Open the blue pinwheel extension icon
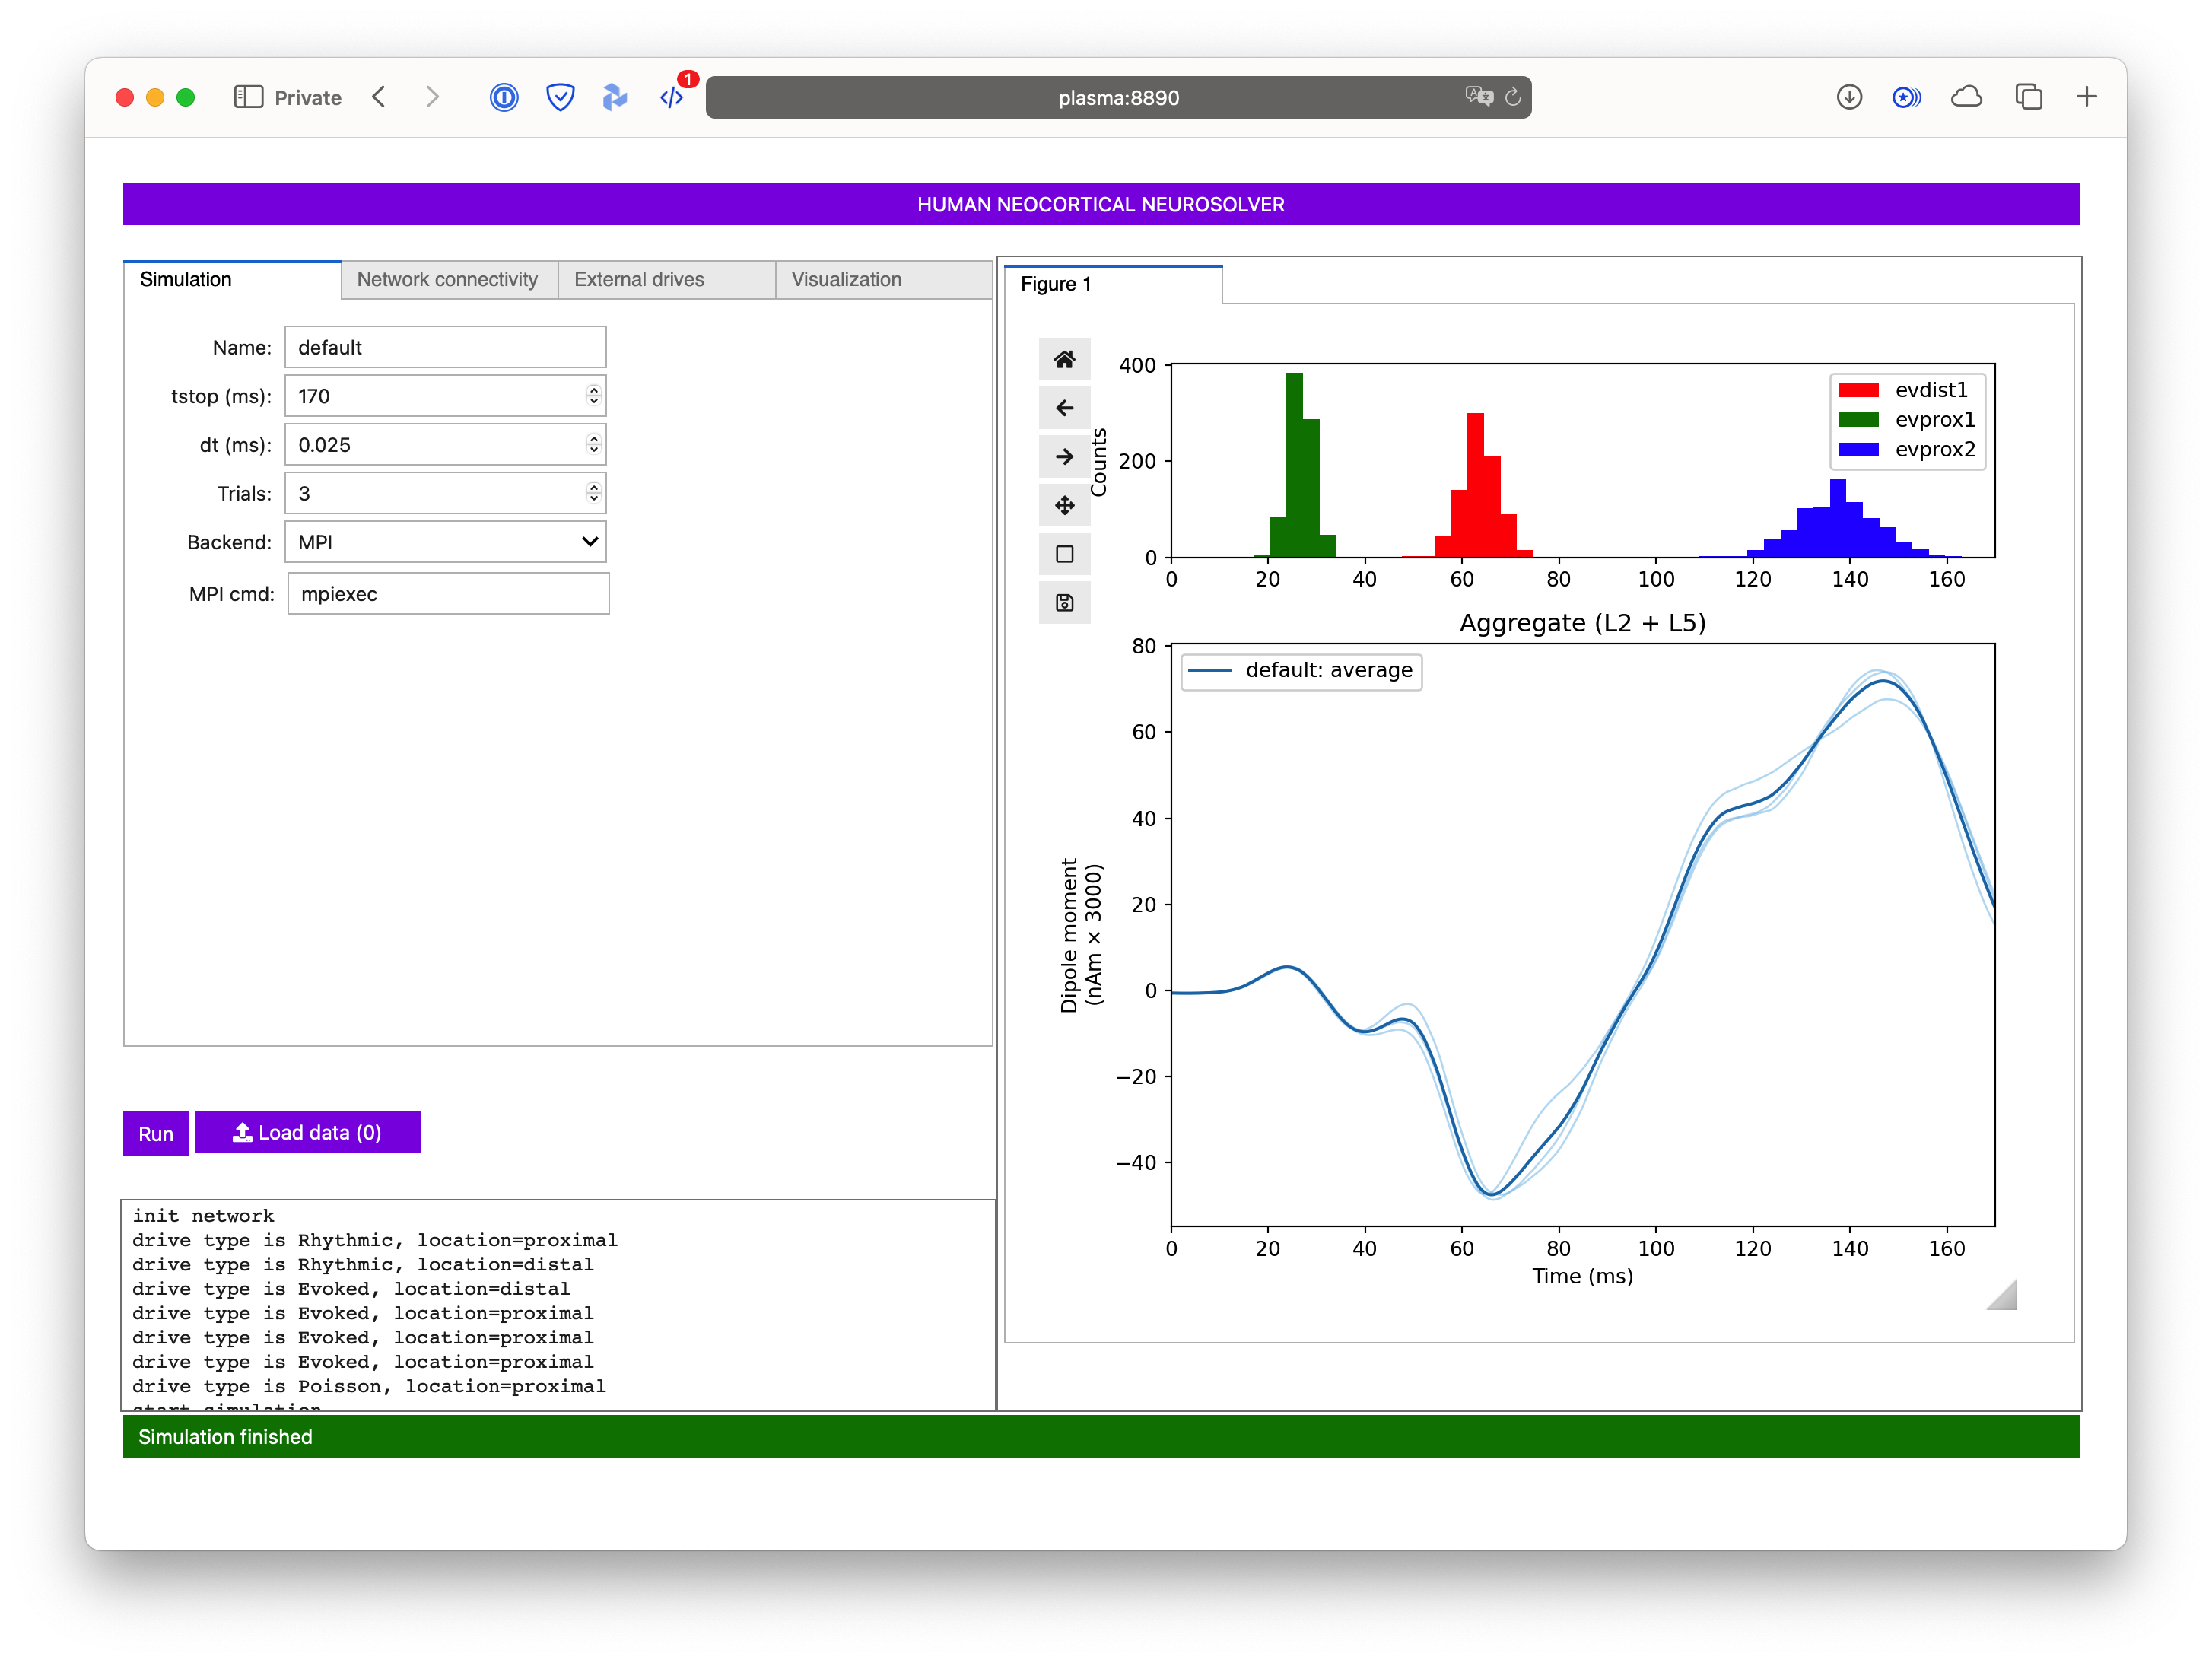Viewport: 2212px width, 1663px height. tap(615, 97)
